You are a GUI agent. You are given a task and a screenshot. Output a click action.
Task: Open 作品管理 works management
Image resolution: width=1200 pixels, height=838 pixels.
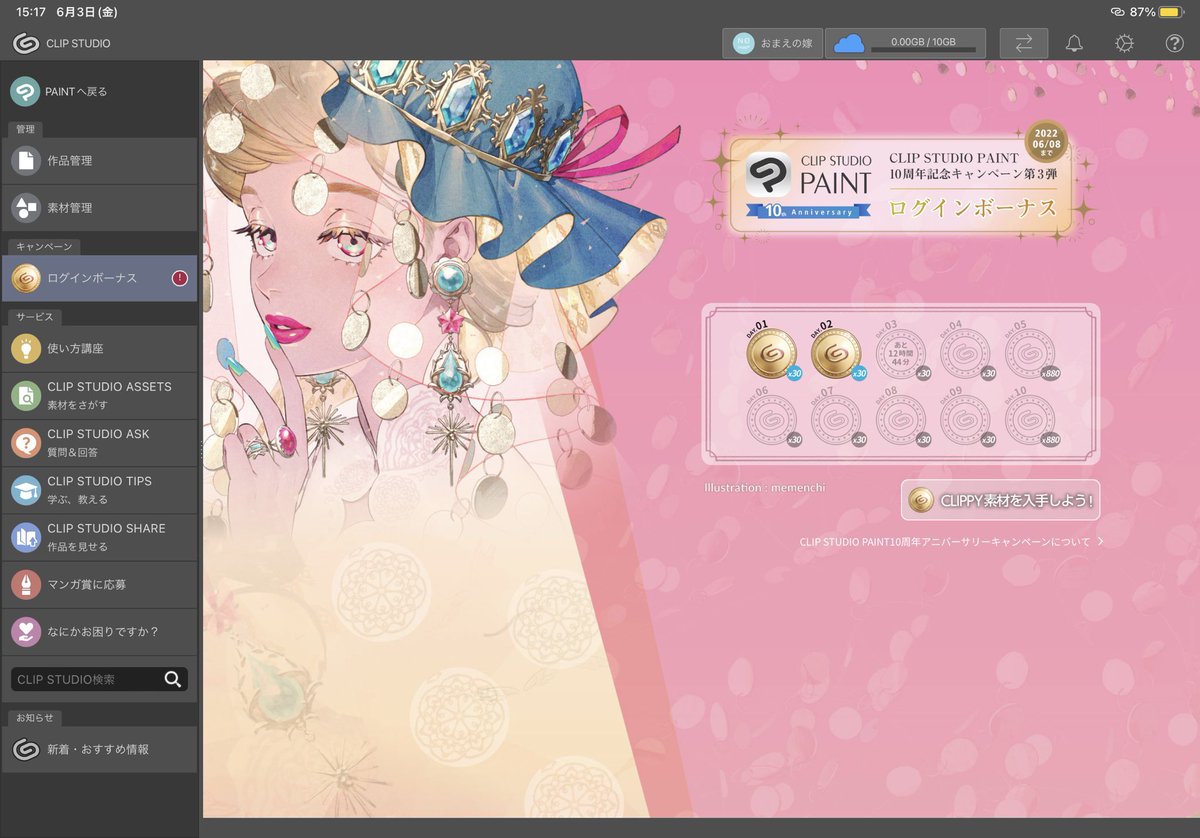(99, 161)
